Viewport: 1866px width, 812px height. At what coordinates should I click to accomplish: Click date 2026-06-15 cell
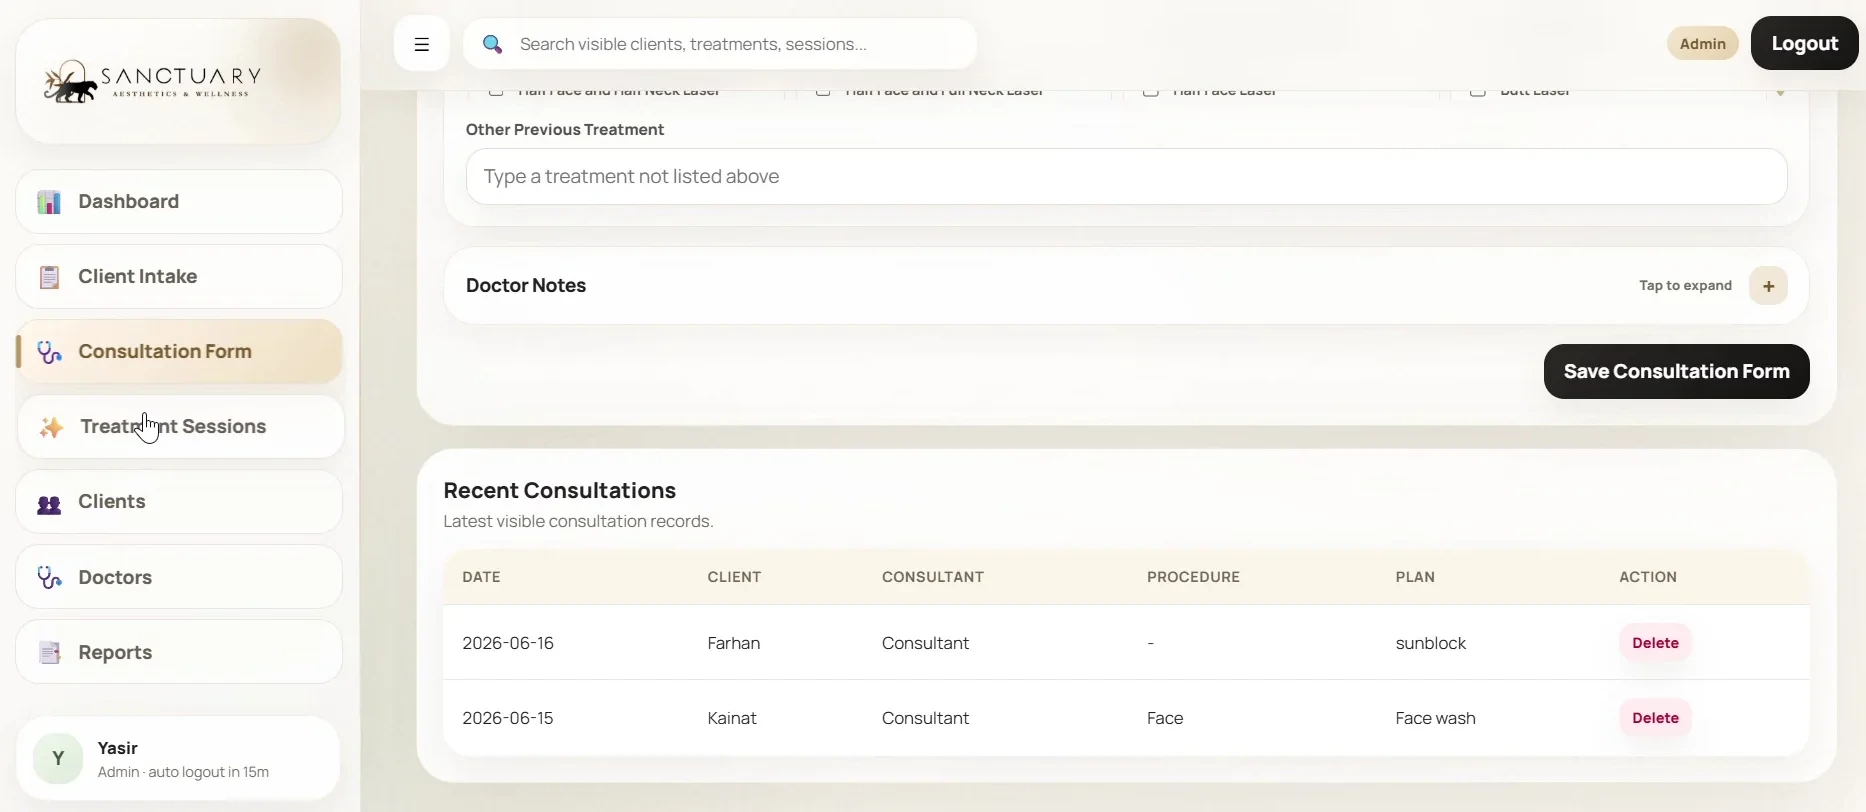coord(508,718)
